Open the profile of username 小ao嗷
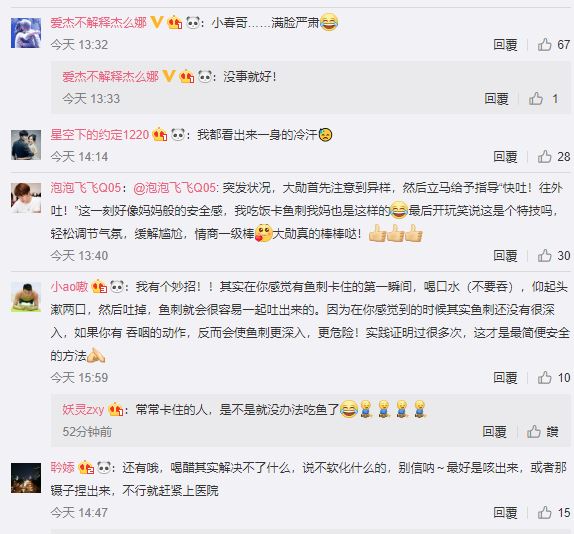This screenshot has width=574, height=534. pos(69,286)
